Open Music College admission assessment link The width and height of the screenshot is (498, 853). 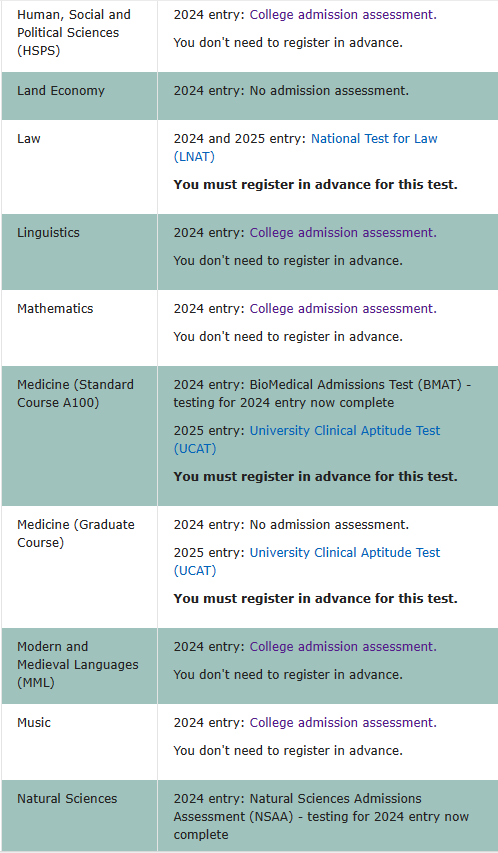[343, 723]
